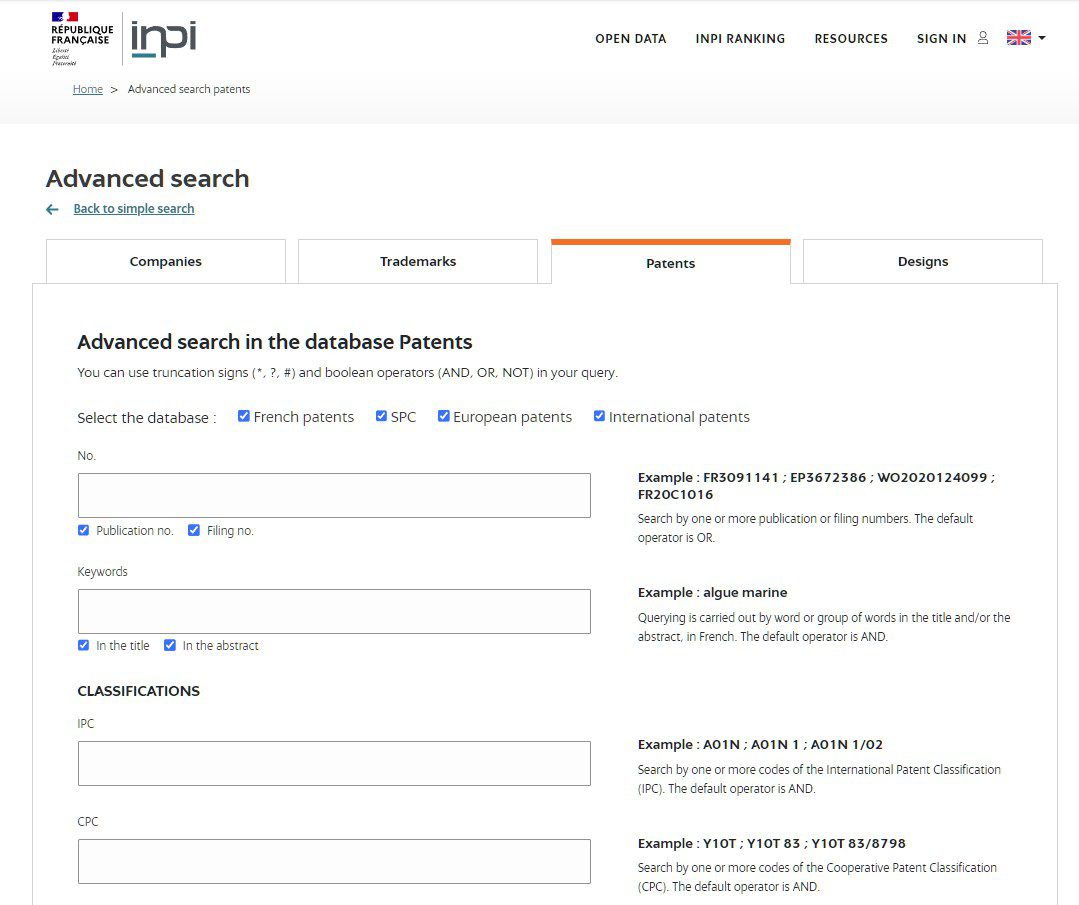Click SIGN IN
This screenshot has height=905, width=1079.
pos(941,39)
